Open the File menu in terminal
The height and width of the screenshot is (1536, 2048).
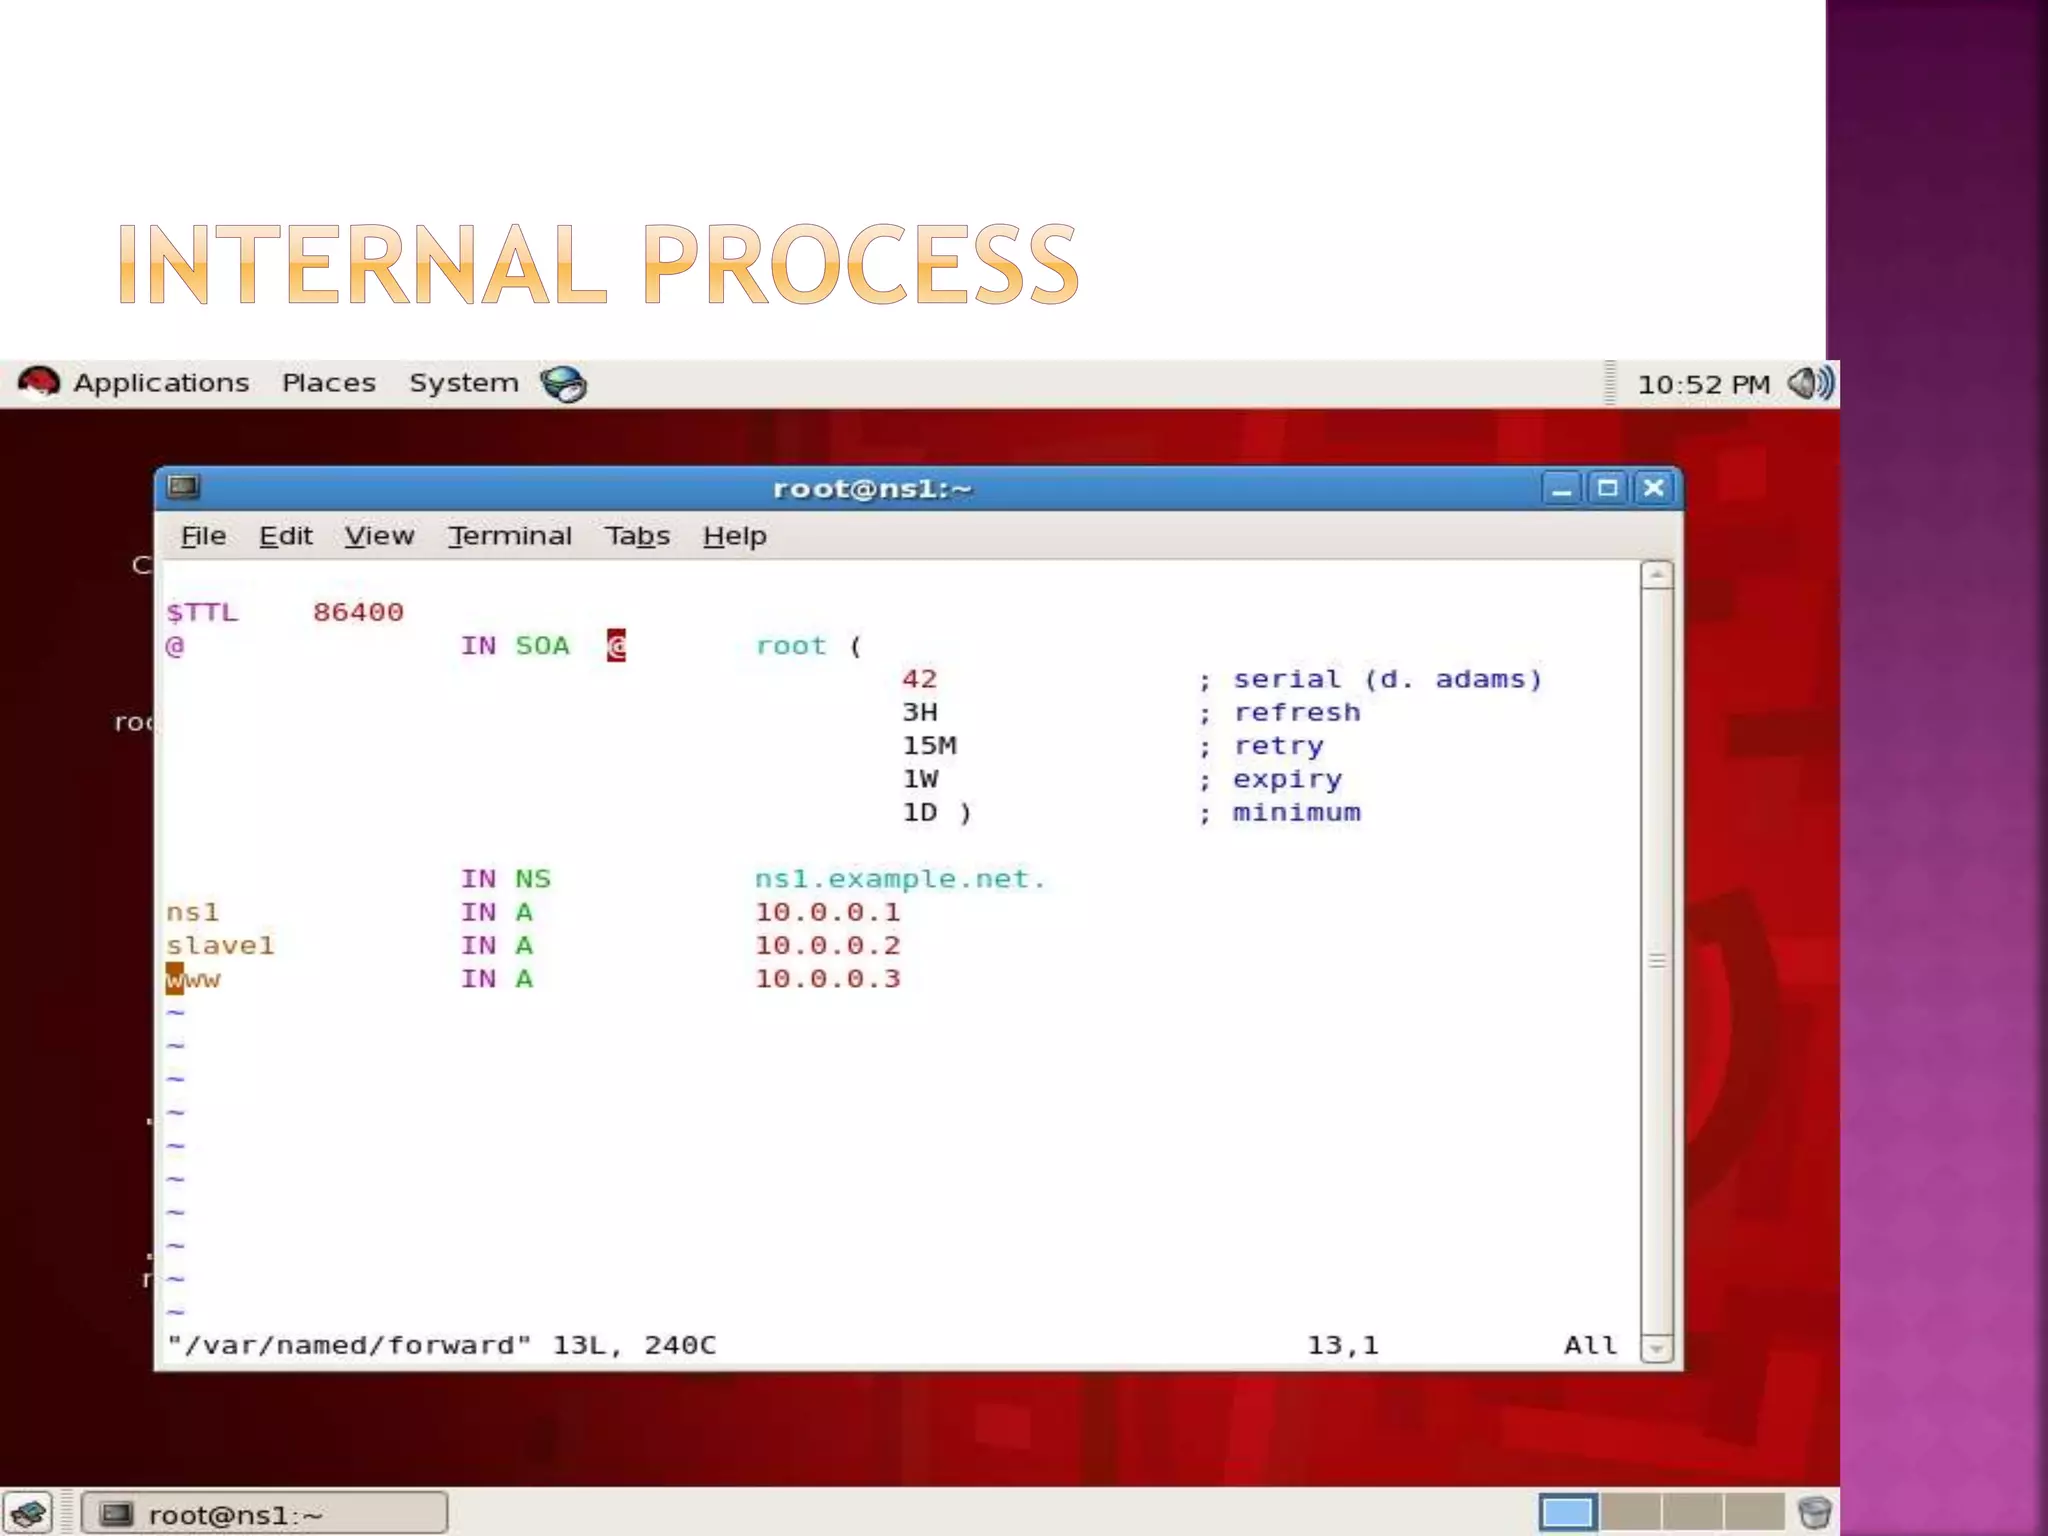click(203, 536)
